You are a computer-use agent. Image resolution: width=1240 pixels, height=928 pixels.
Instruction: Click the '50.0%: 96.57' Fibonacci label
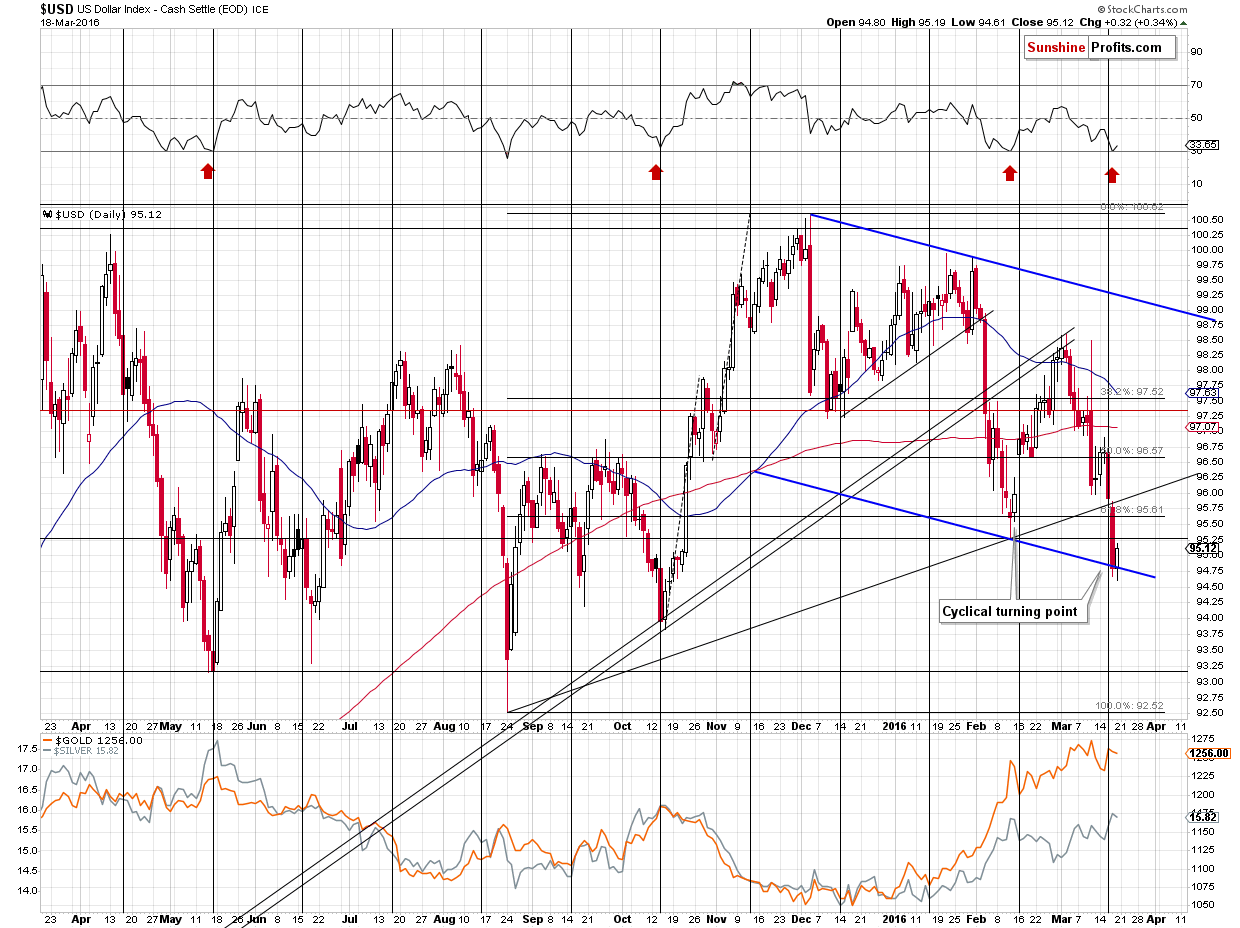click(1132, 451)
